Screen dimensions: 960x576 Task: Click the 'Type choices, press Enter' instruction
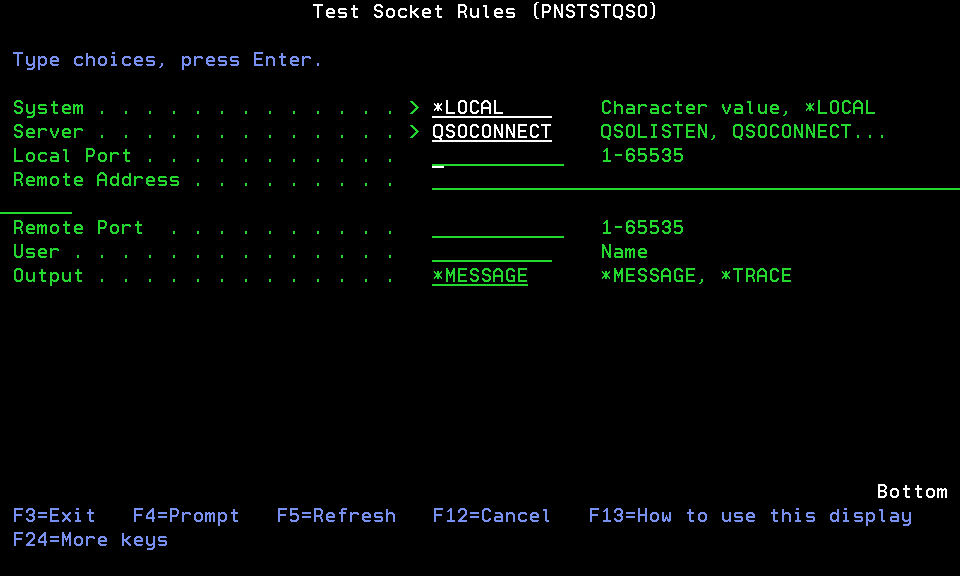tap(167, 60)
